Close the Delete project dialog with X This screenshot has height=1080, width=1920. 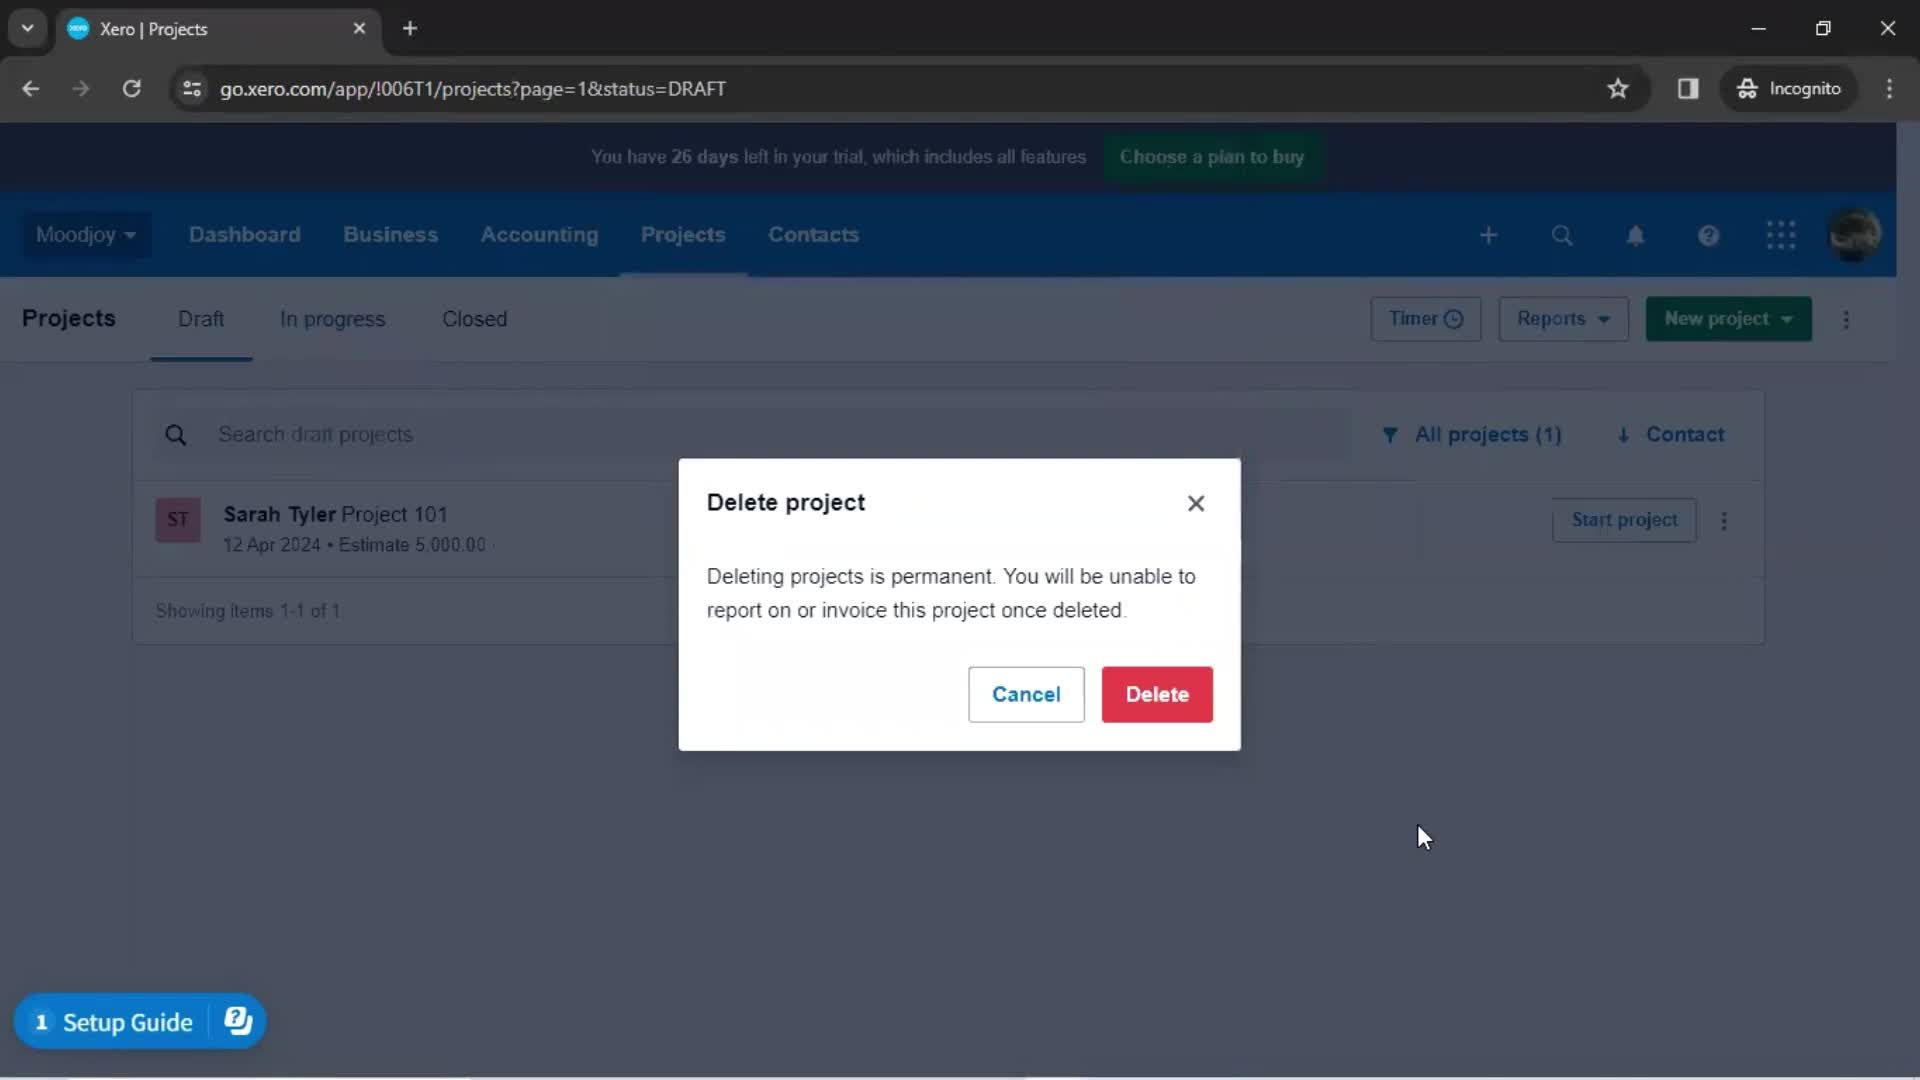point(1196,503)
